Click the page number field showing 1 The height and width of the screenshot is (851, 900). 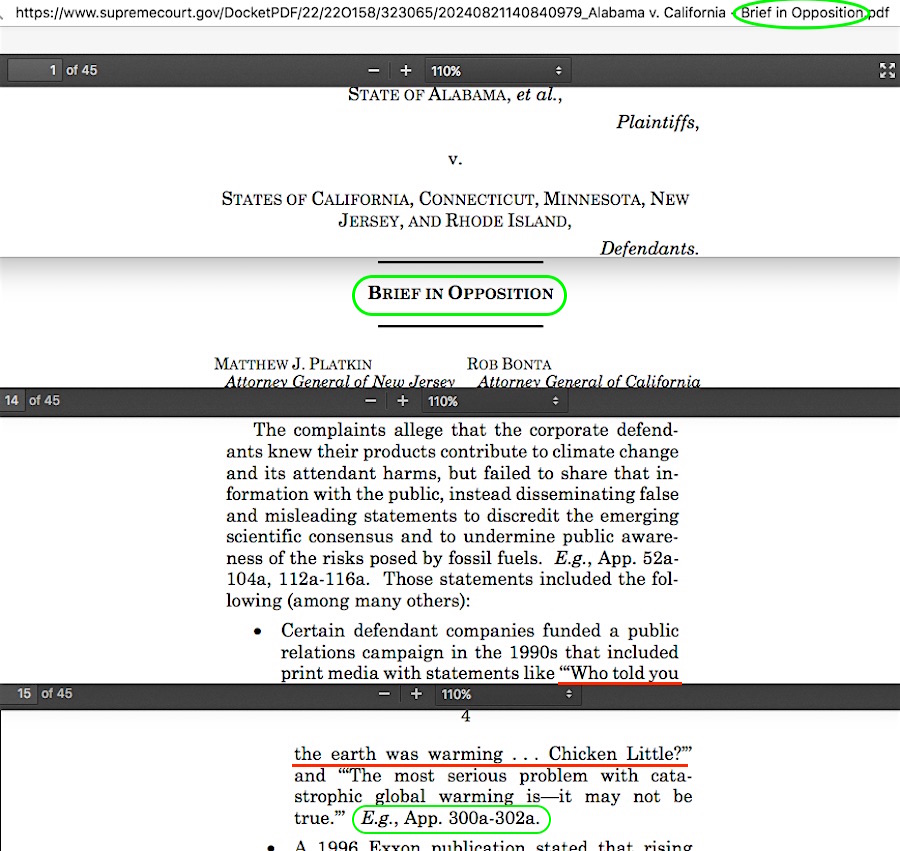tap(35, 71)
